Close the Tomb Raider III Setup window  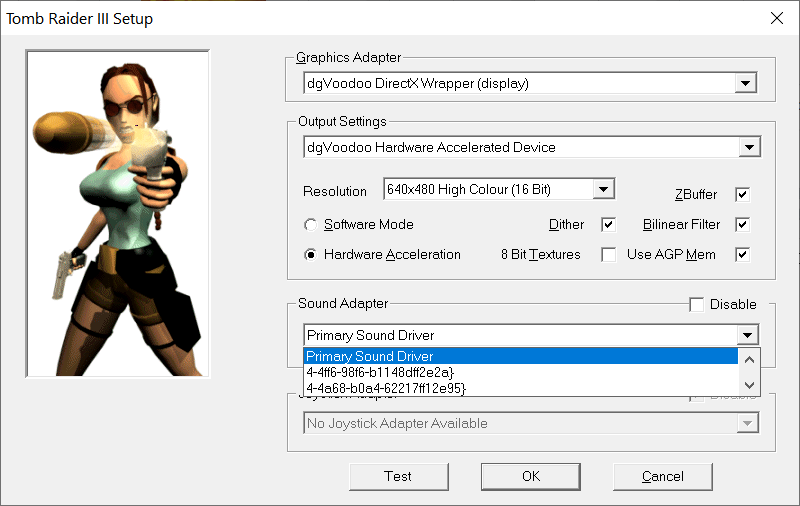point(777,18)
